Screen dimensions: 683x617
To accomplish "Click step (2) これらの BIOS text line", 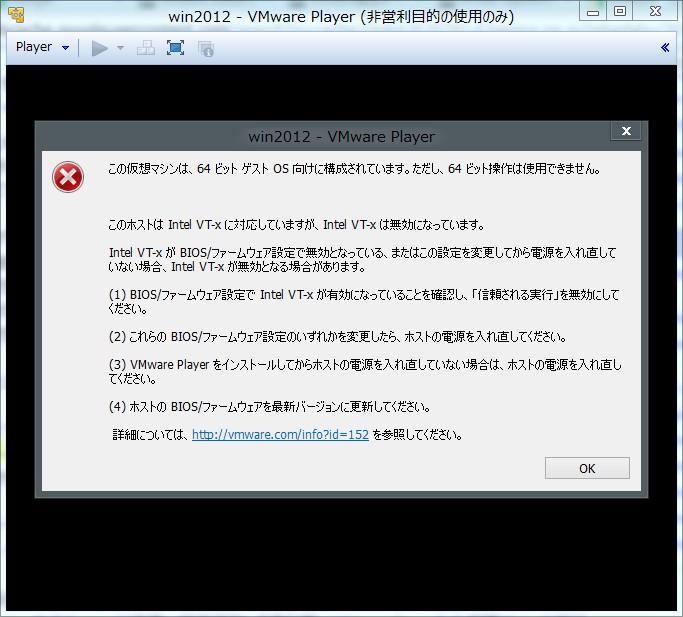I will point(337,337).
